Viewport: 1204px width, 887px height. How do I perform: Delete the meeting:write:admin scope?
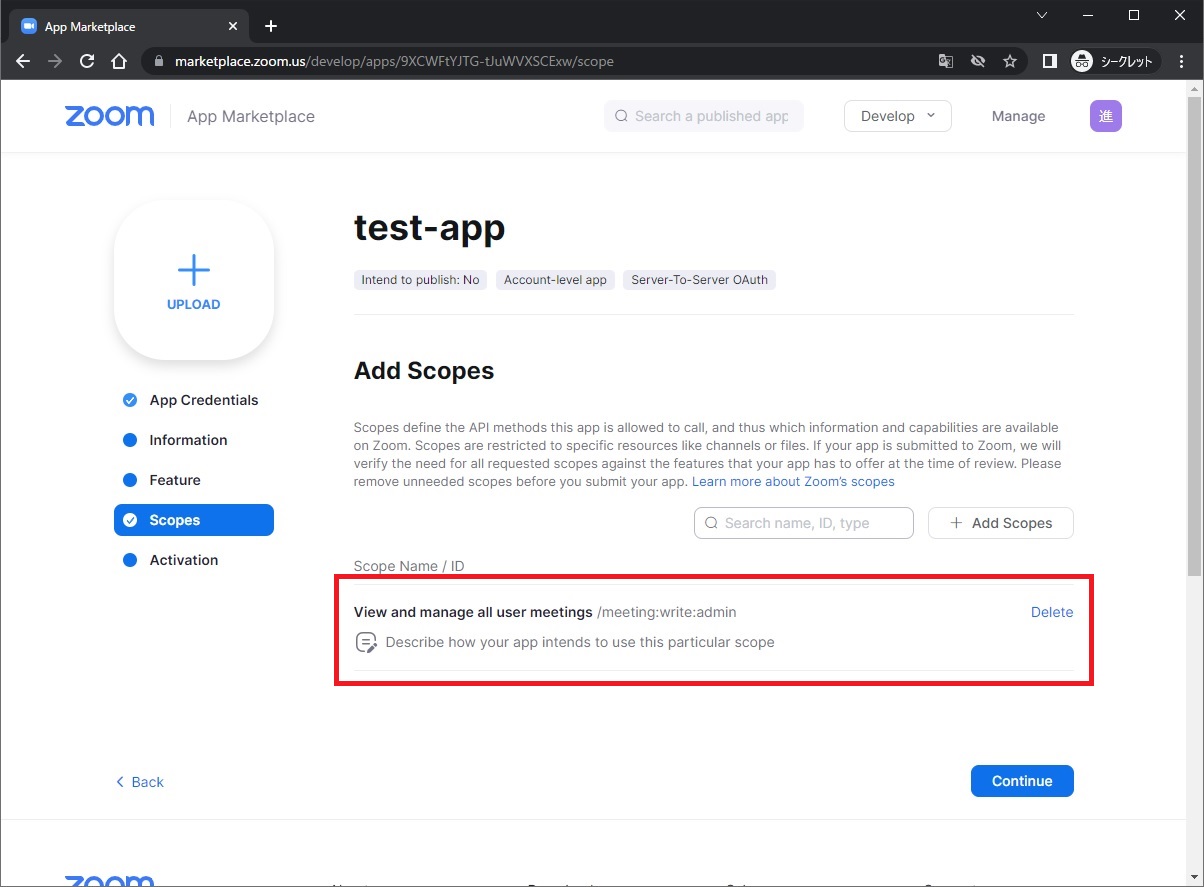tap(1051, 612)
